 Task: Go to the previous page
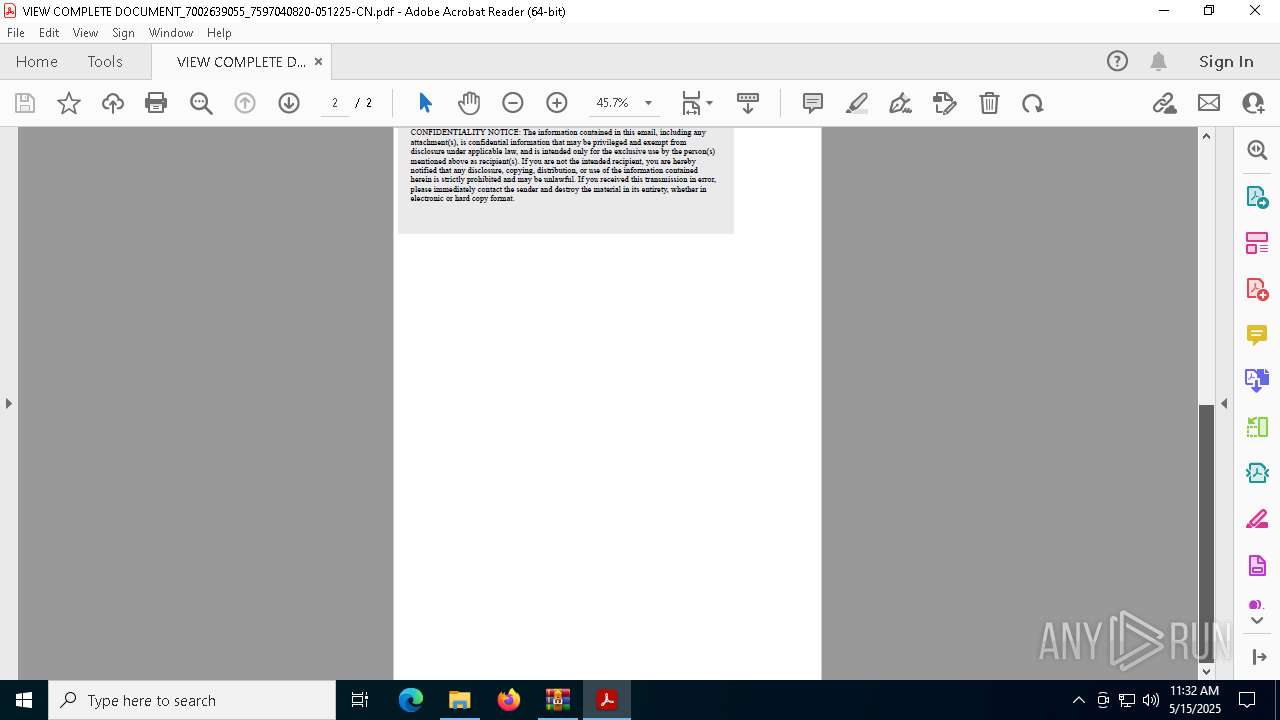pyautogui.click(x=245, y=103)
